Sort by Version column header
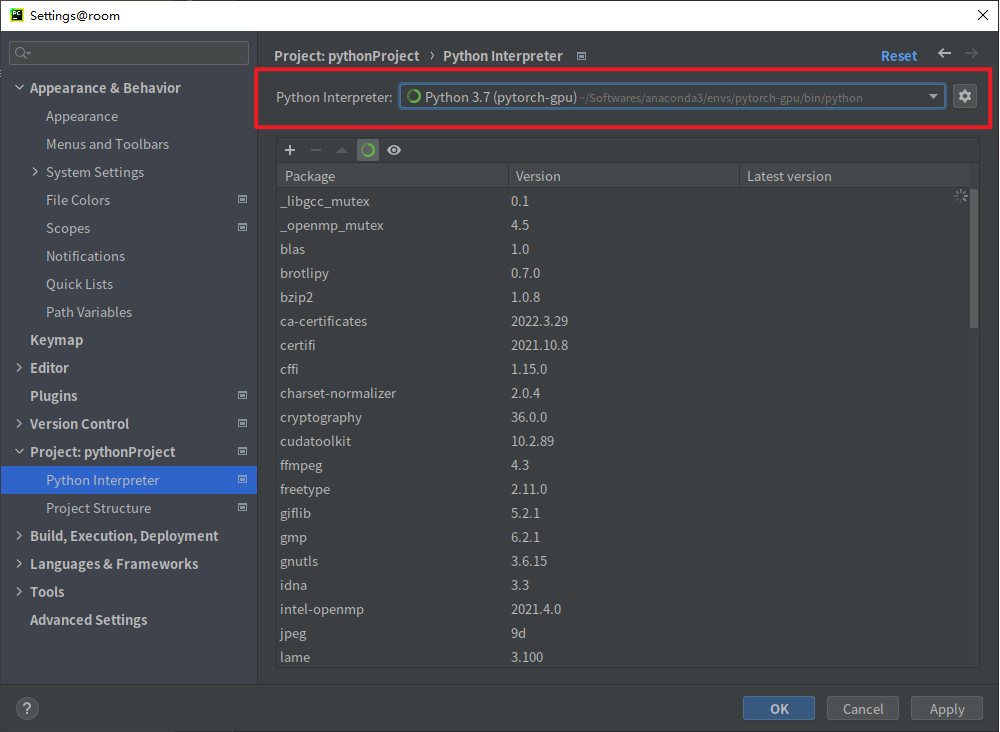This screenshot has height=732, width=1000. (623, 176)
